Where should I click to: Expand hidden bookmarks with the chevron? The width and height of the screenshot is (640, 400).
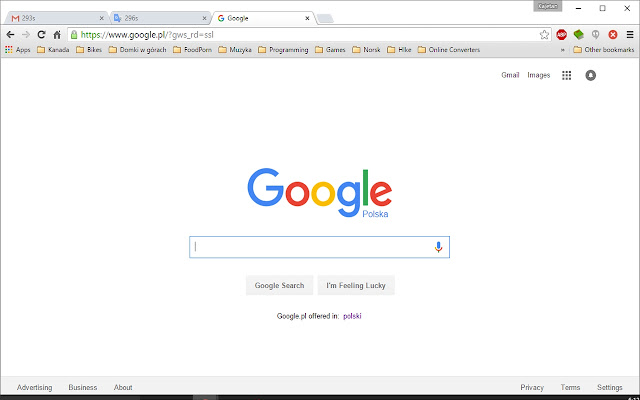pyautogui.click(x=562, y=50)
